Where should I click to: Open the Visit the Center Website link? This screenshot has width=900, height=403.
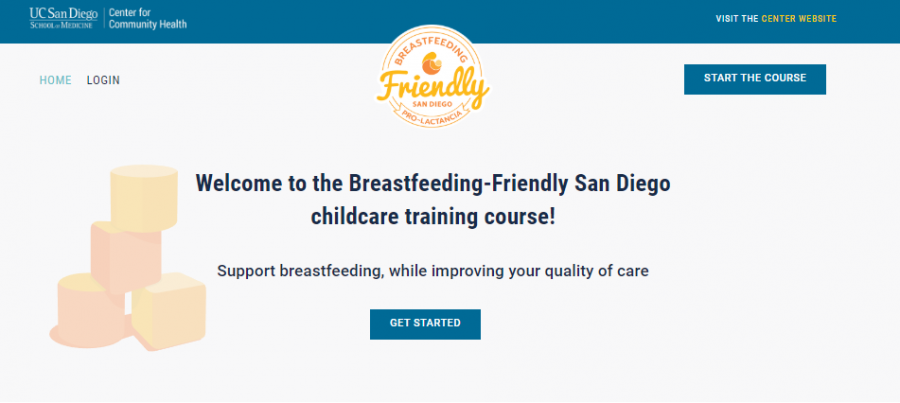coord(776,19)
